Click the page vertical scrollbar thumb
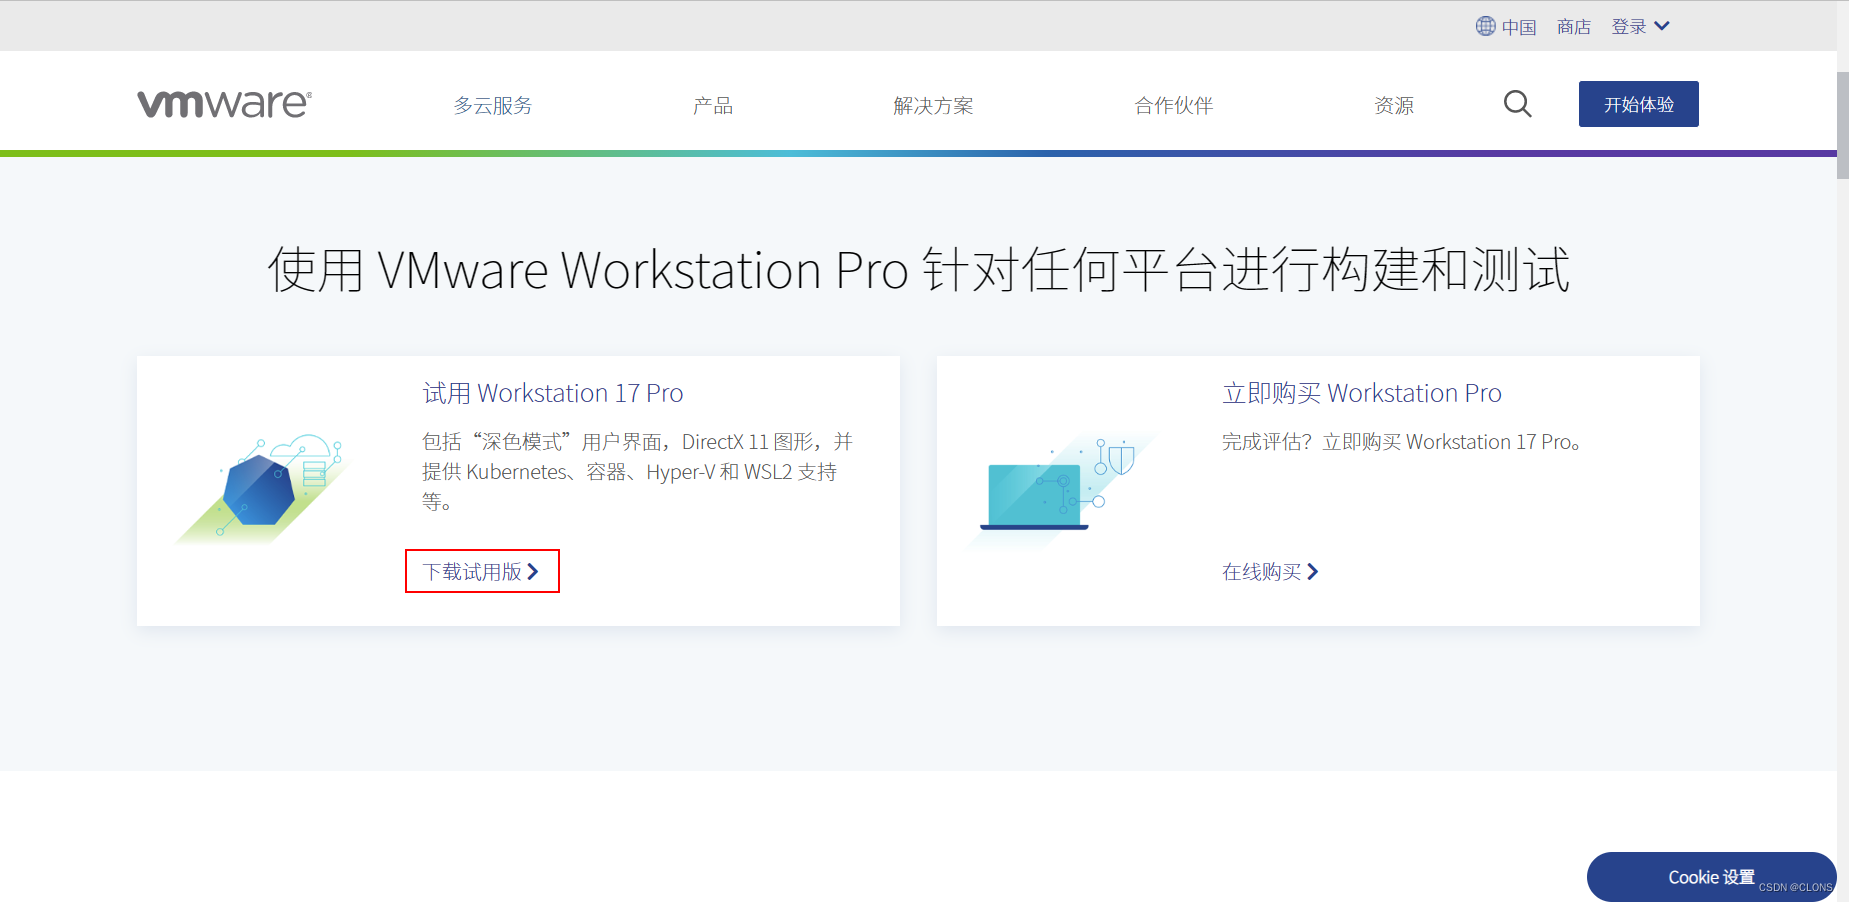This screenshot has width=1849, height=902. pos(1842,124)
